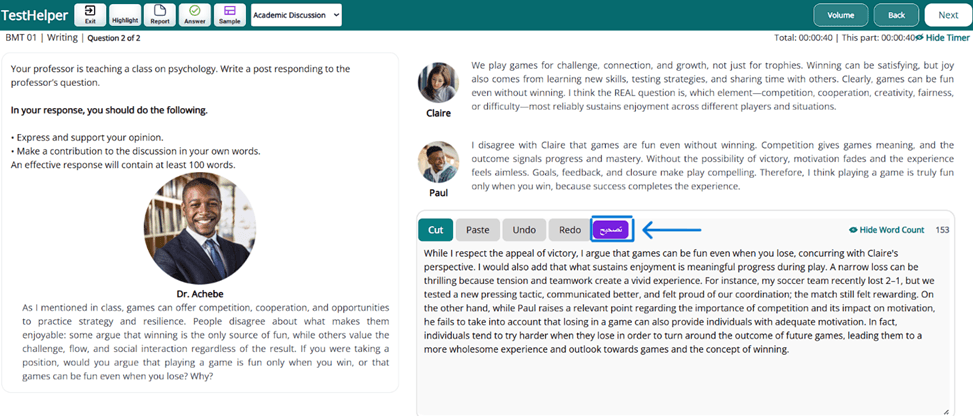The image size is (973, 416).
Task: Proceed with the Next button
Action: pyautogui.click(x=948, y=15)
